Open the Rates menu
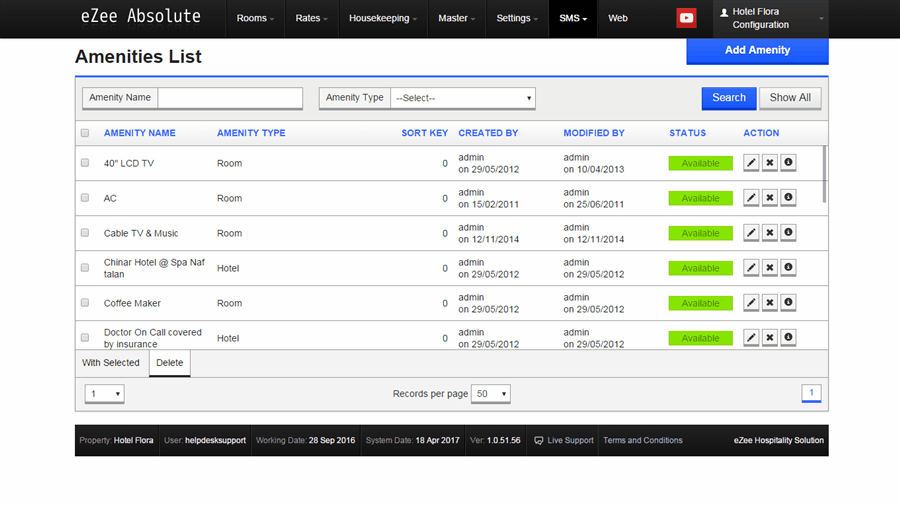Viewport: 900px width, 505px height. coord(311,18)
